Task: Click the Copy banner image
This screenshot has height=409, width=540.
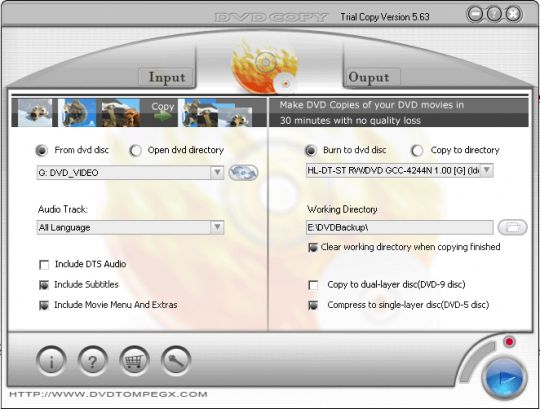Action: [x=139, y=112]
